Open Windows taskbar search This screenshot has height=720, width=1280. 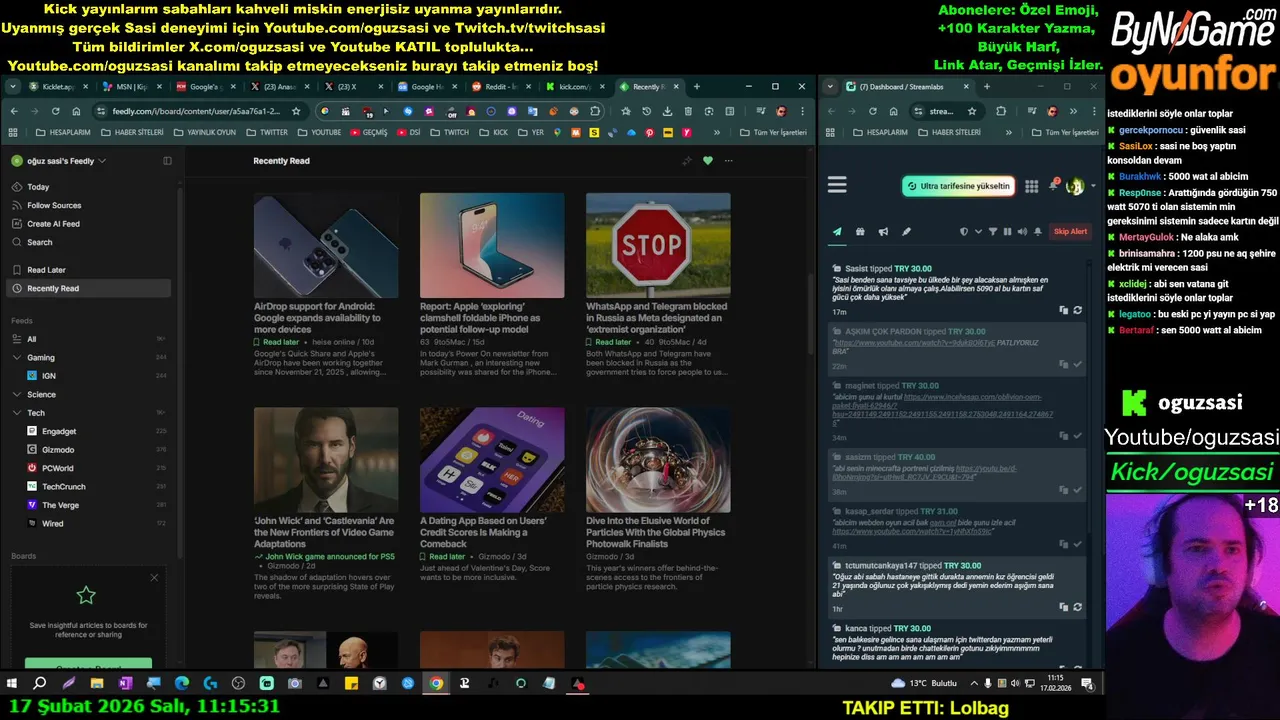coord(40,684)
